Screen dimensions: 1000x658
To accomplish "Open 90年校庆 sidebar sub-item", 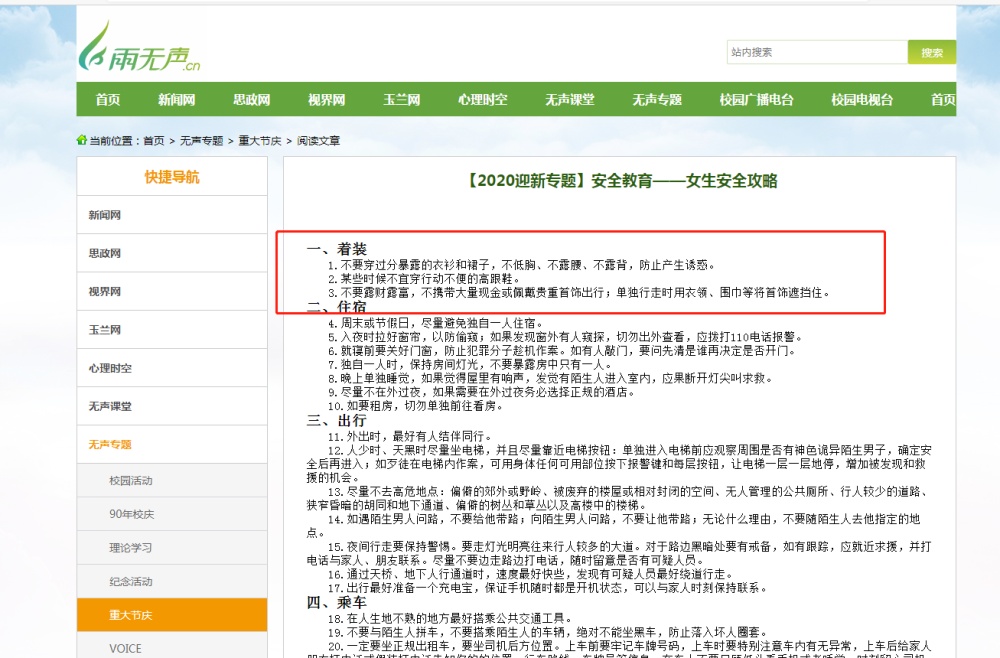I will [x=131, y=514].
